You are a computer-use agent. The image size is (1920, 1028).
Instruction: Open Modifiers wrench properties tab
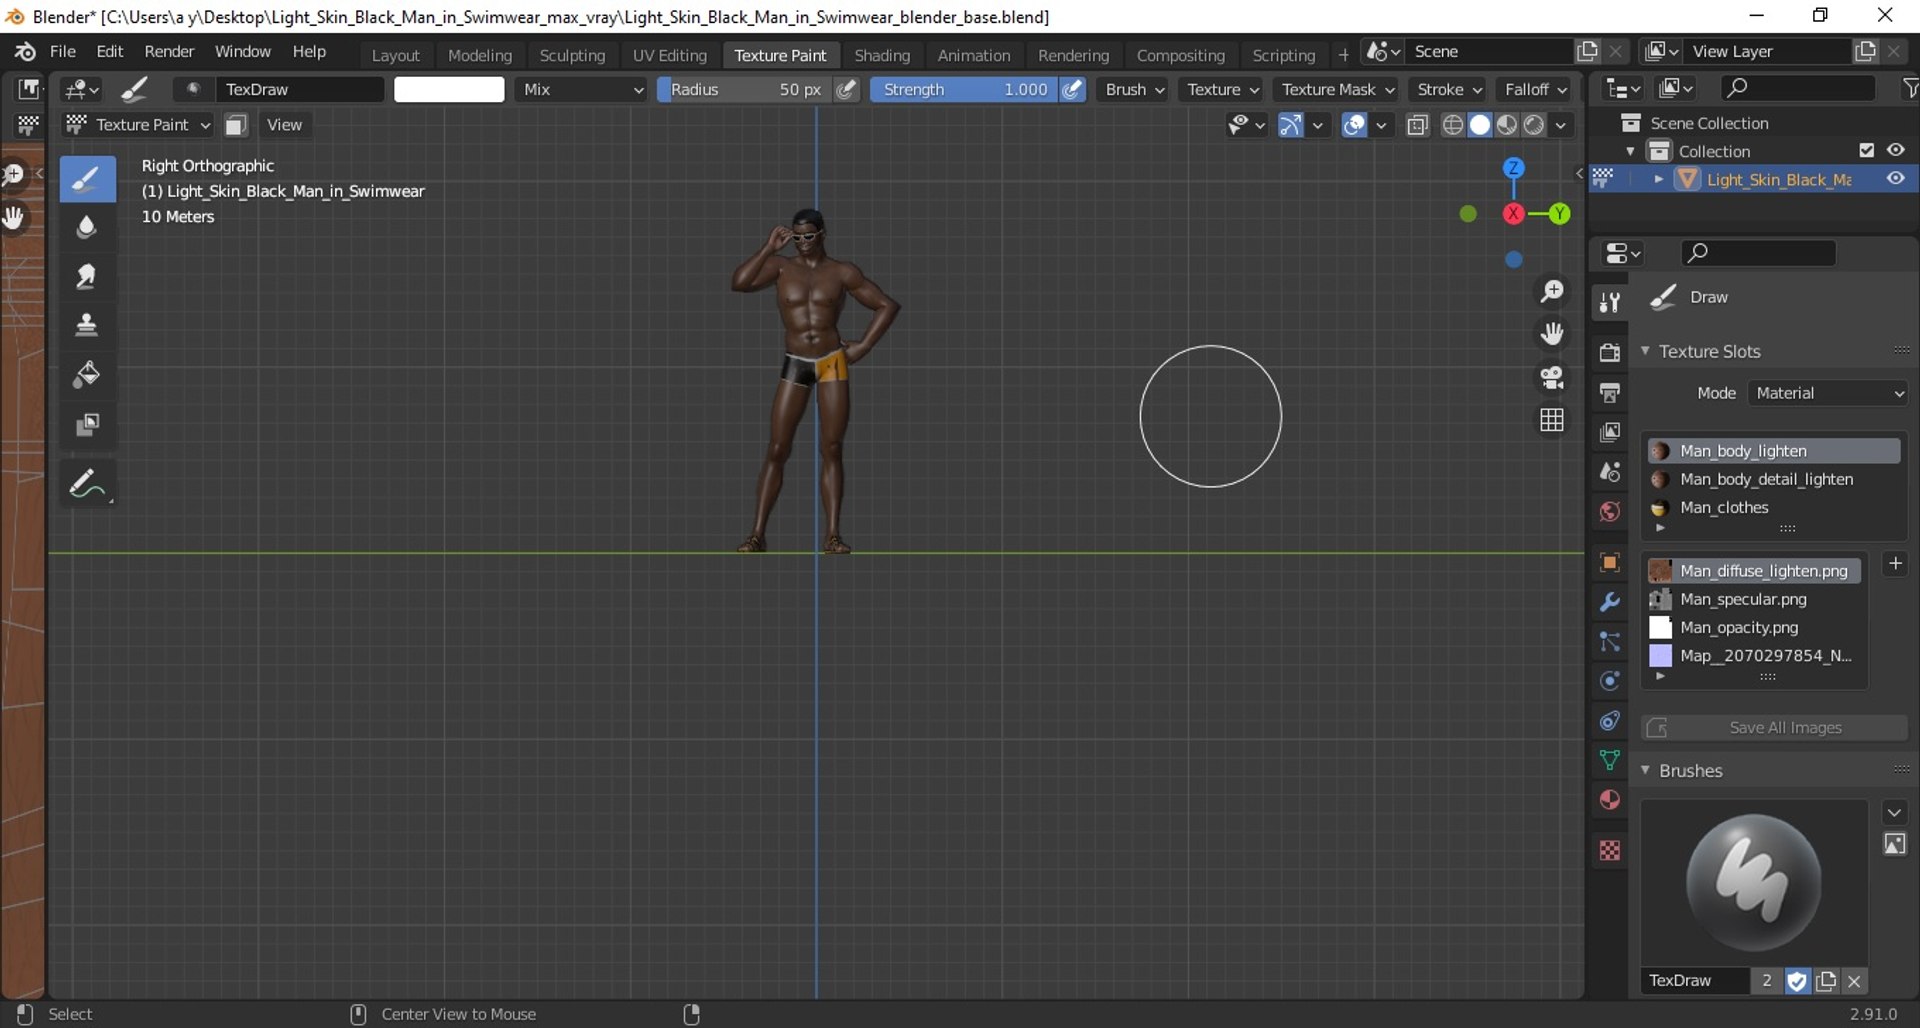[1610, 602]
